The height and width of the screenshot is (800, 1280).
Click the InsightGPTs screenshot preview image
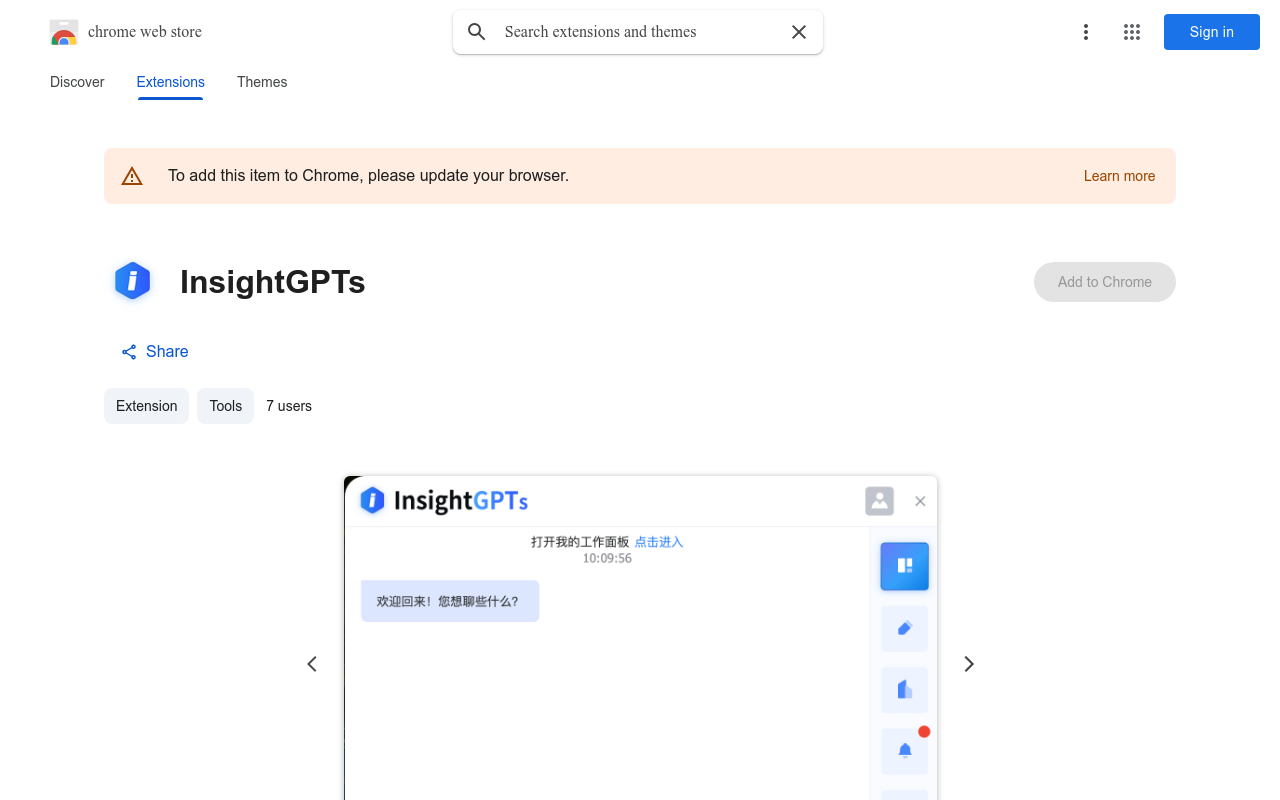[x=641, y=638]
